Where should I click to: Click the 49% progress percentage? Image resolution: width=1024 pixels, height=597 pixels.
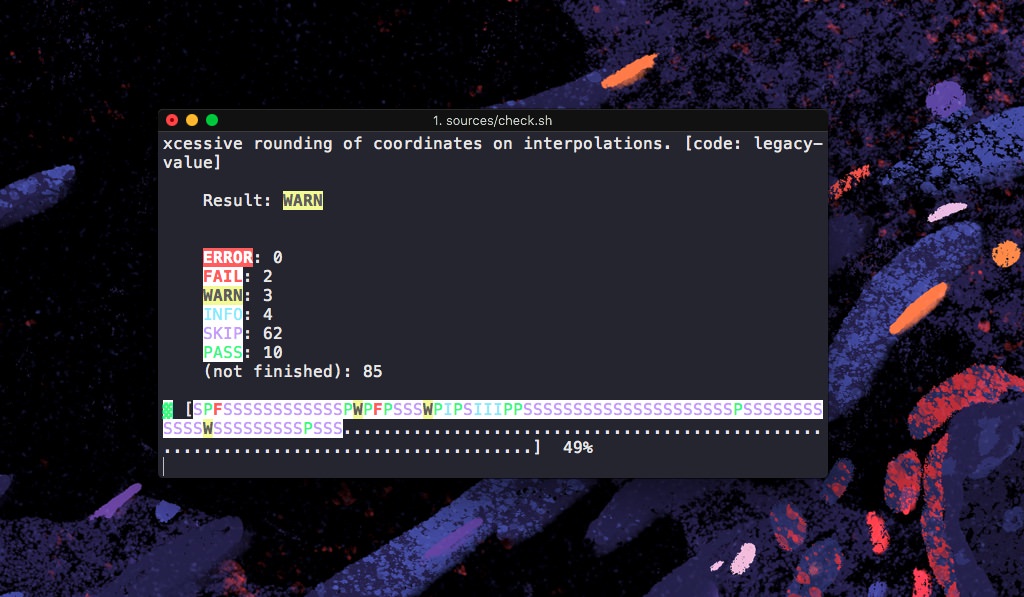click(578, 447)
